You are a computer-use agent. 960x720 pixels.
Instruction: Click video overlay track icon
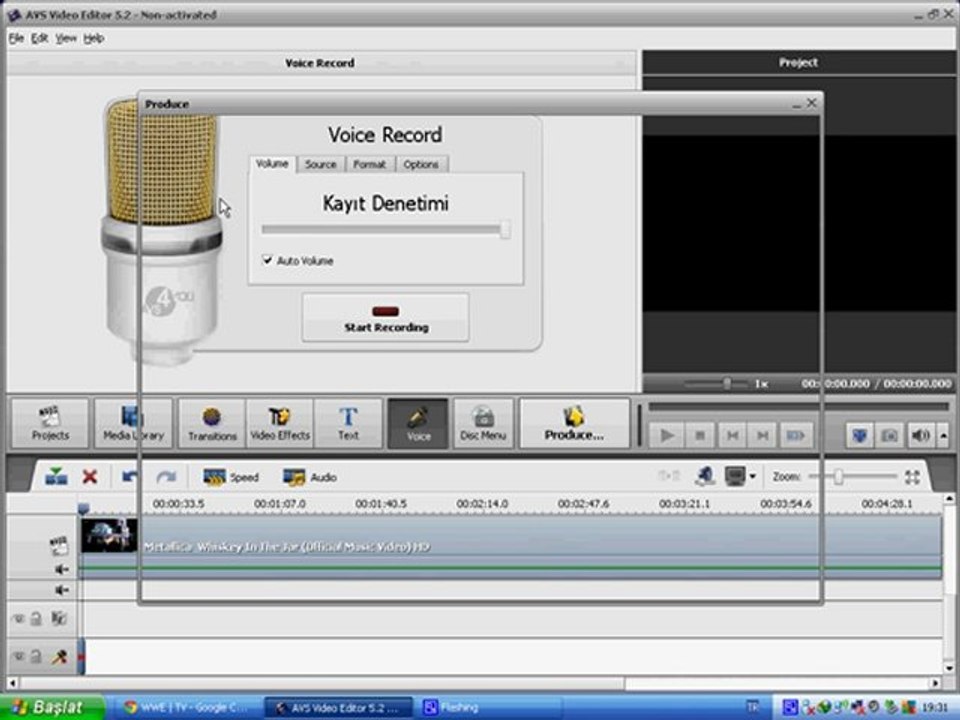point(59,618)
